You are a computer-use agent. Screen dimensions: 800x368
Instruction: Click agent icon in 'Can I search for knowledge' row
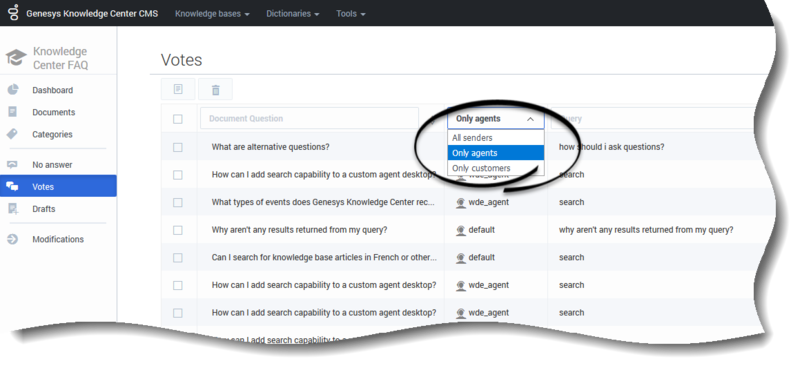point(461,258)
